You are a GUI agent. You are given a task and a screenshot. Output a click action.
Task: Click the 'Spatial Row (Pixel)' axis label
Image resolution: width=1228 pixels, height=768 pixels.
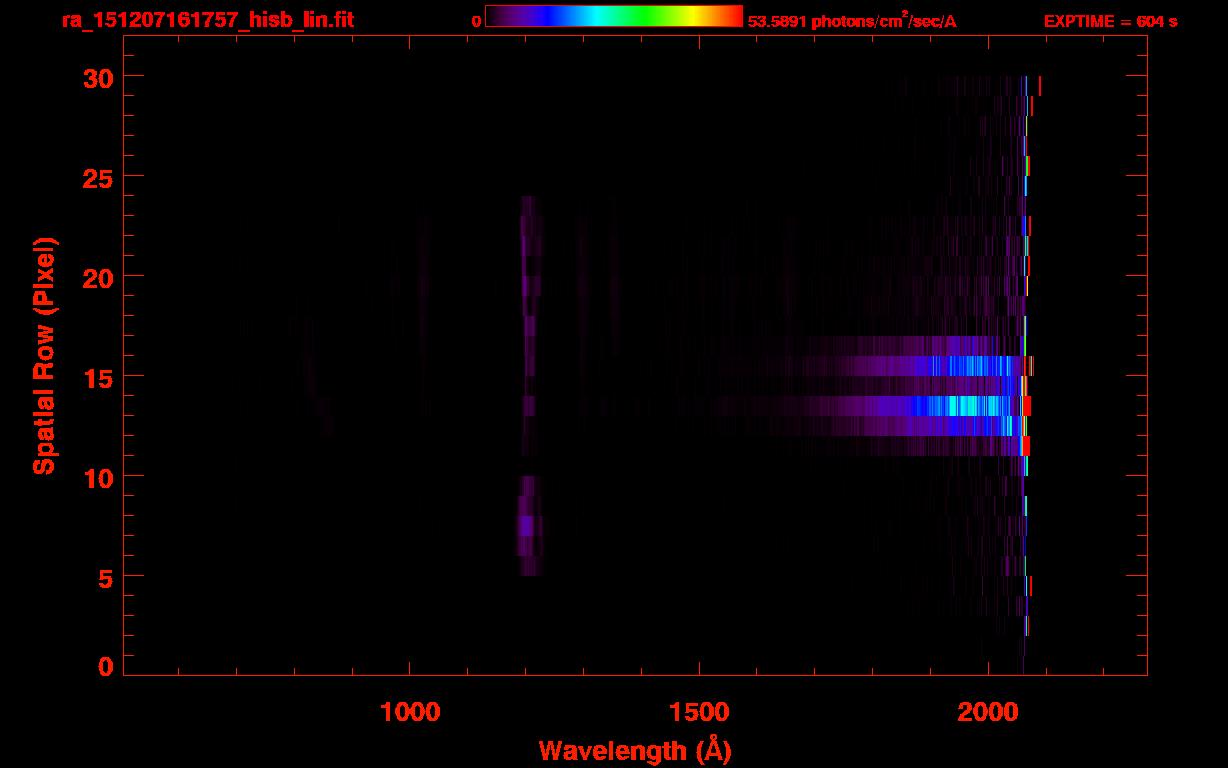coord(44,356)
